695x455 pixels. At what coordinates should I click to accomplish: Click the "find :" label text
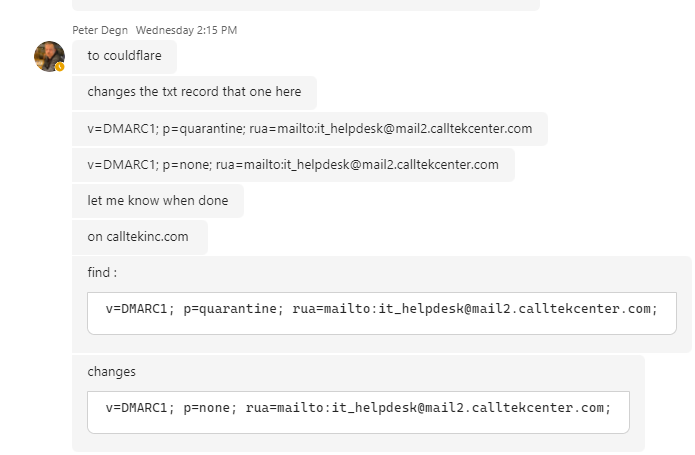(102, 272)
